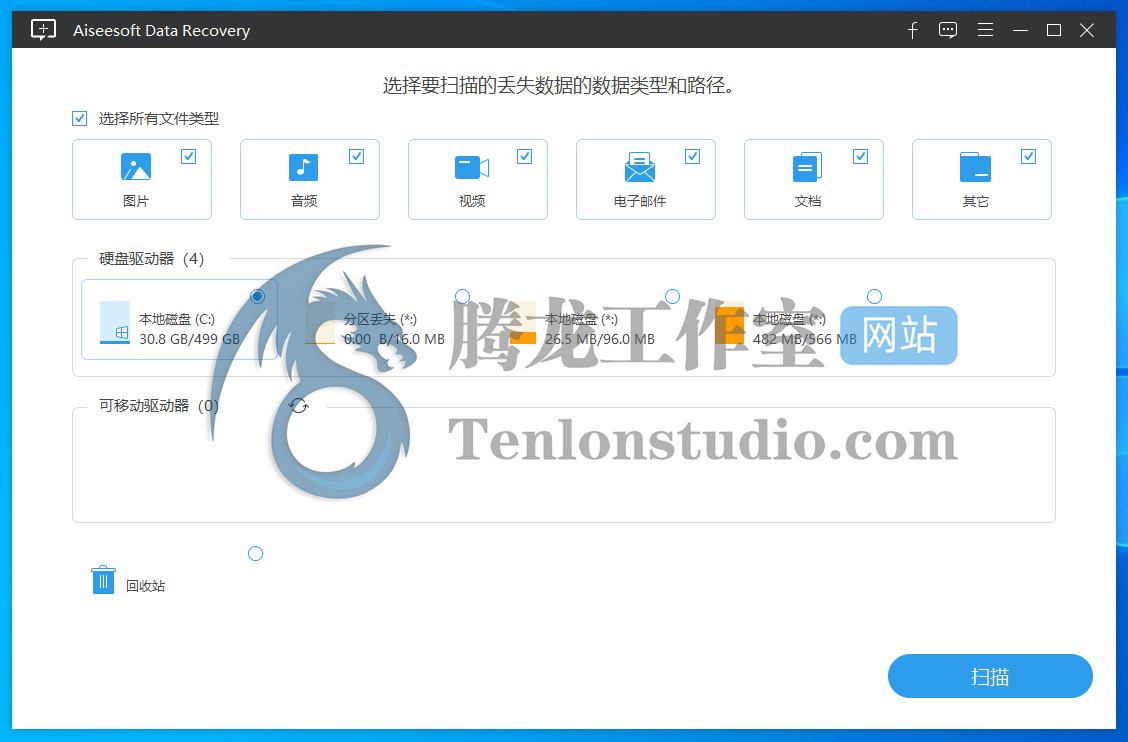Click 可移动驱动器 (0) section header
The height and width of the screenshot is (742, 1128).
point(158,405)
